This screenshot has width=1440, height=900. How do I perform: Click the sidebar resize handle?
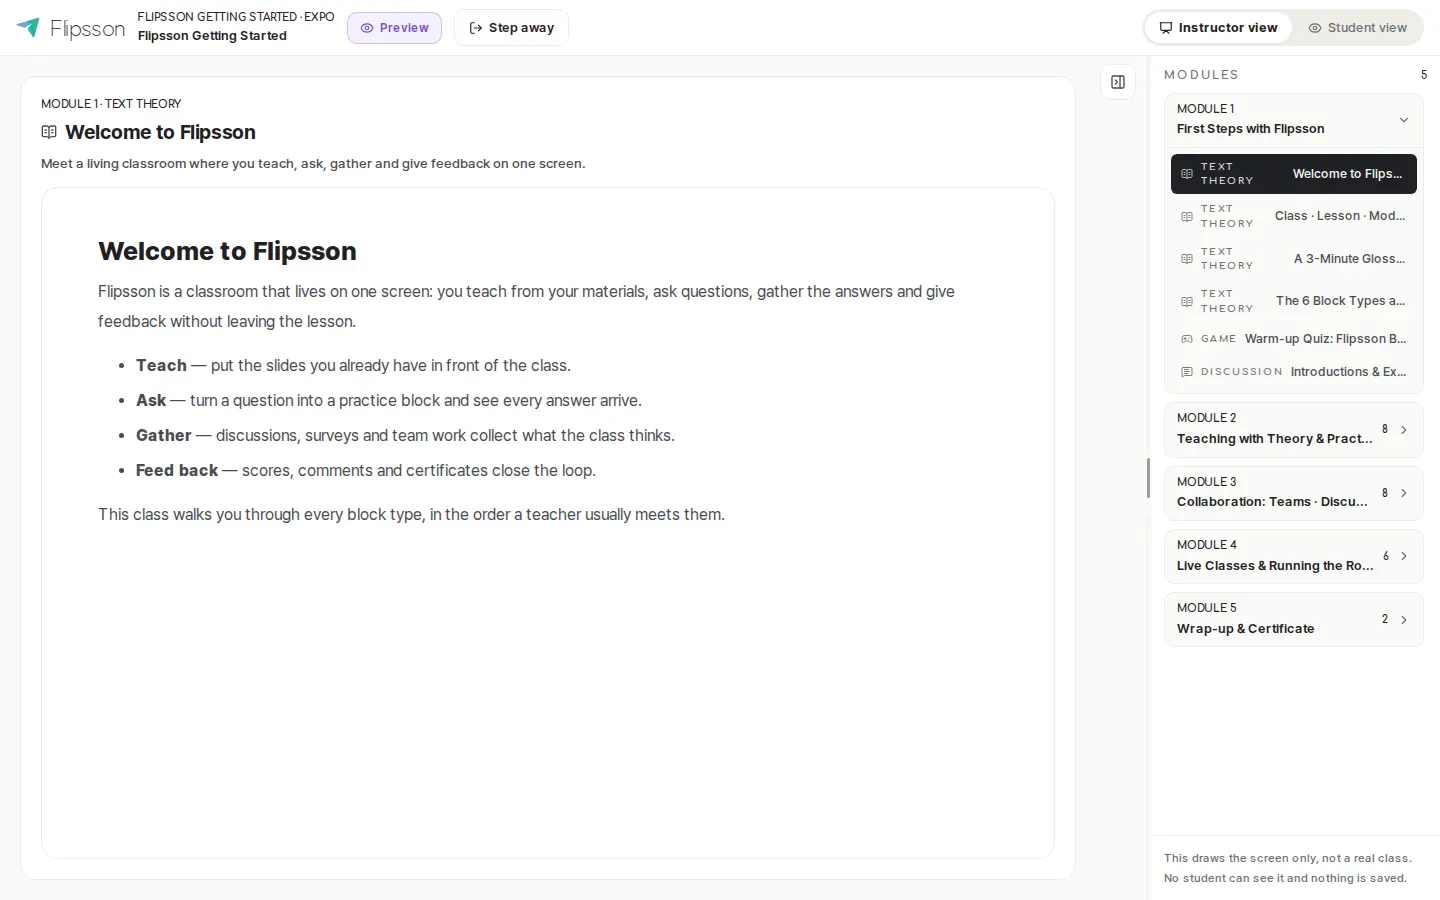(1148, 478)
